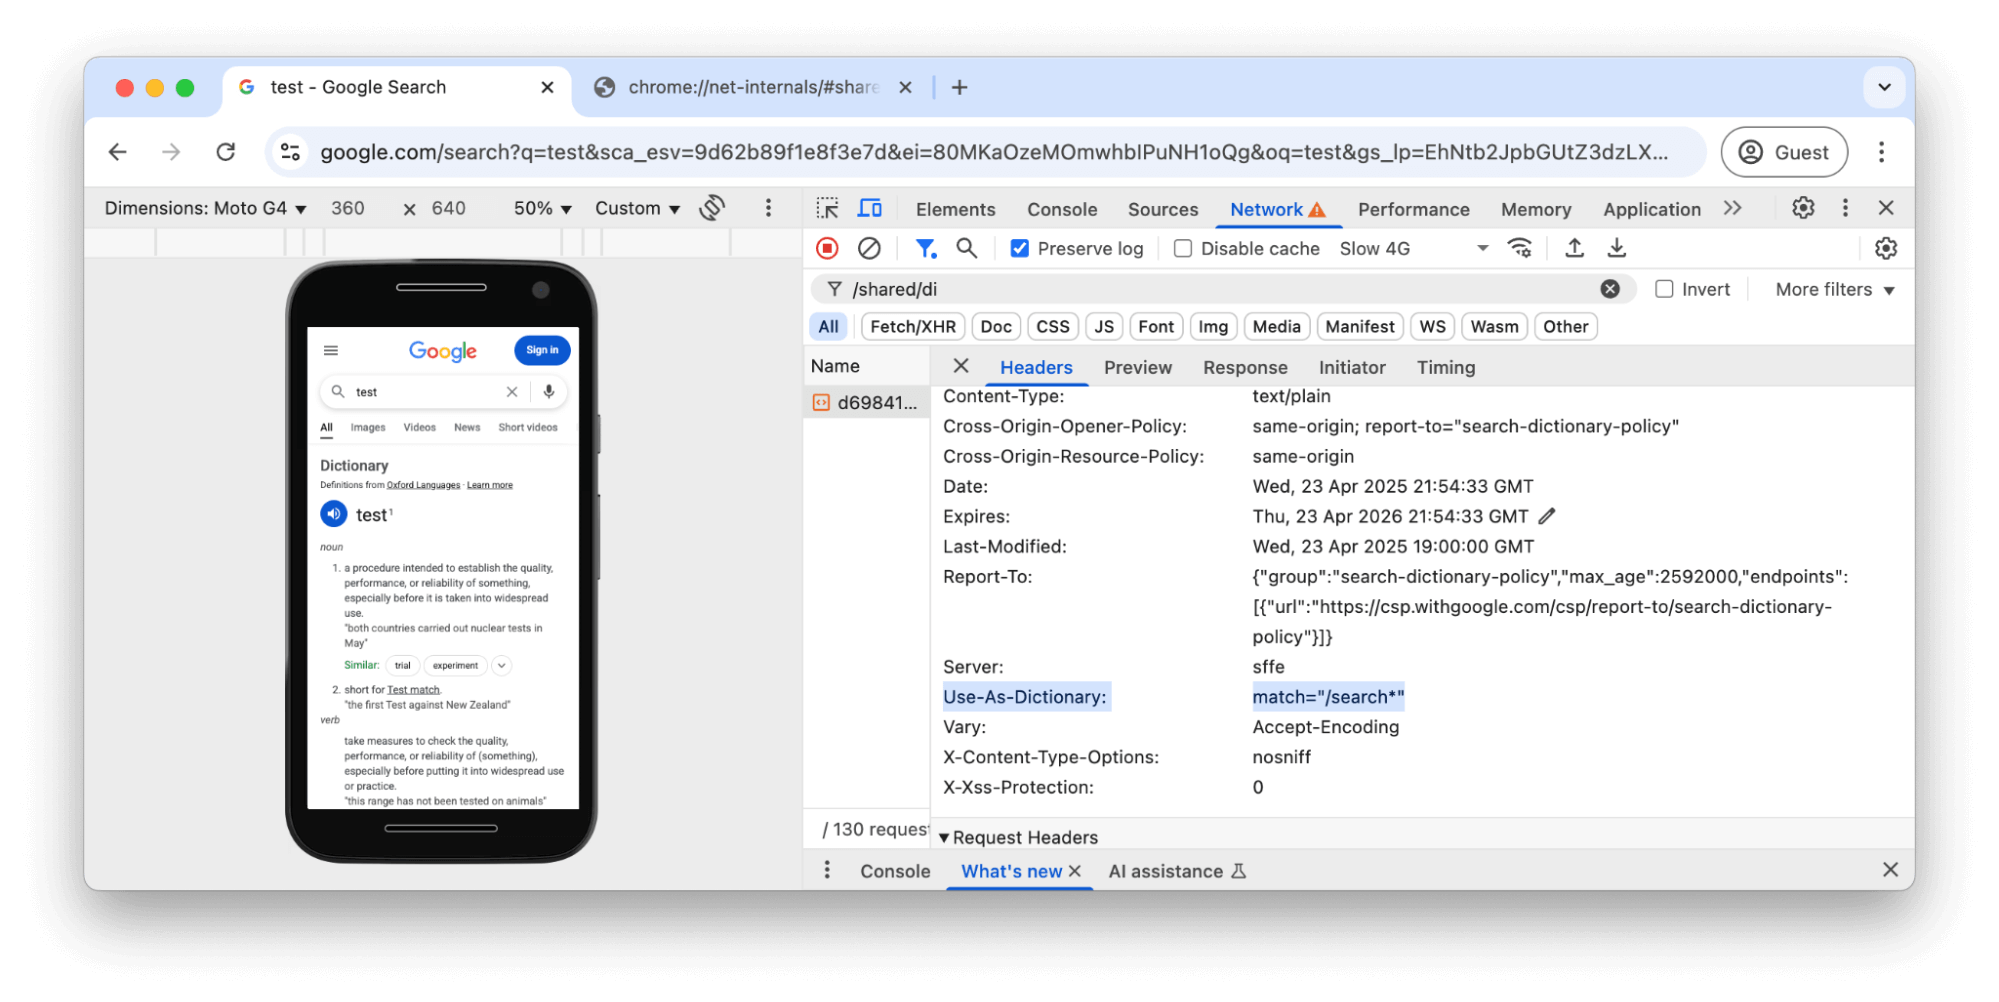Toggle the device toolbar icon

(869, 208)
